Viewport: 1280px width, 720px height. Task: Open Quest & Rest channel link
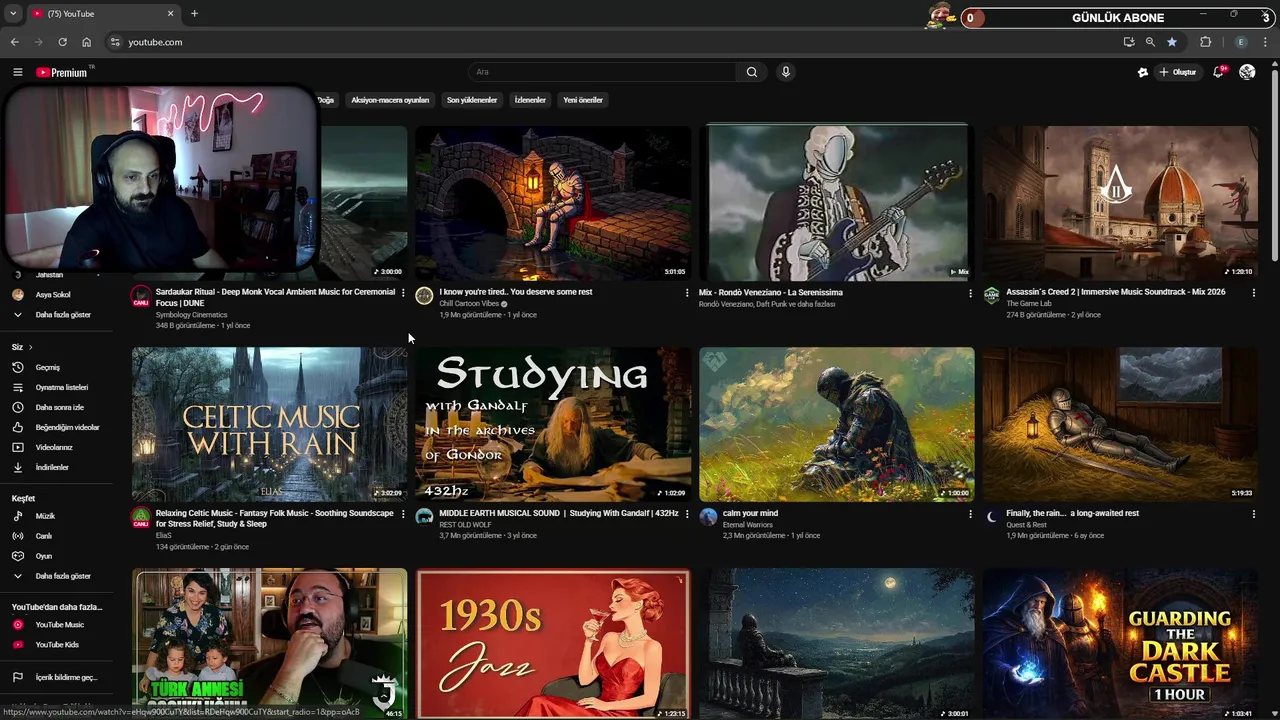[x=1026, y=524]
